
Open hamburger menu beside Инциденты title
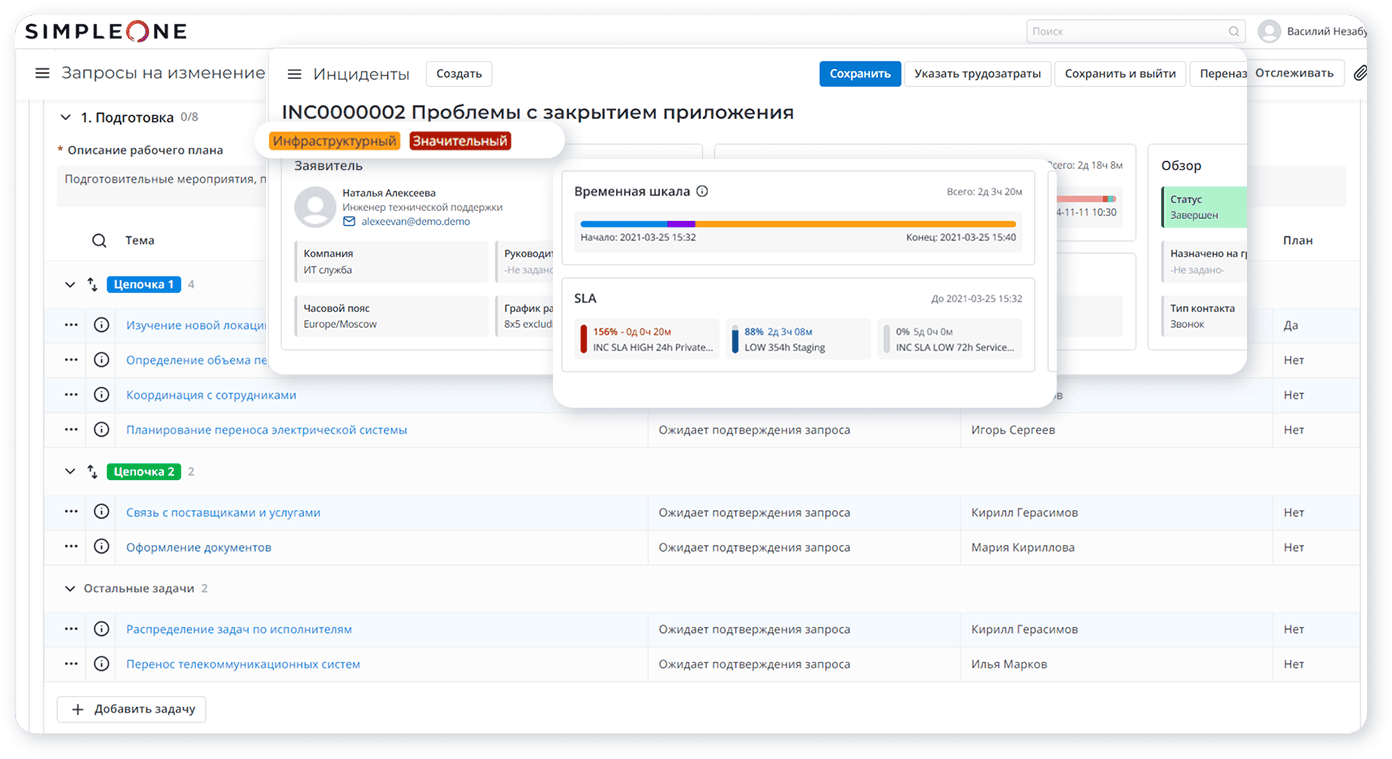294,74
